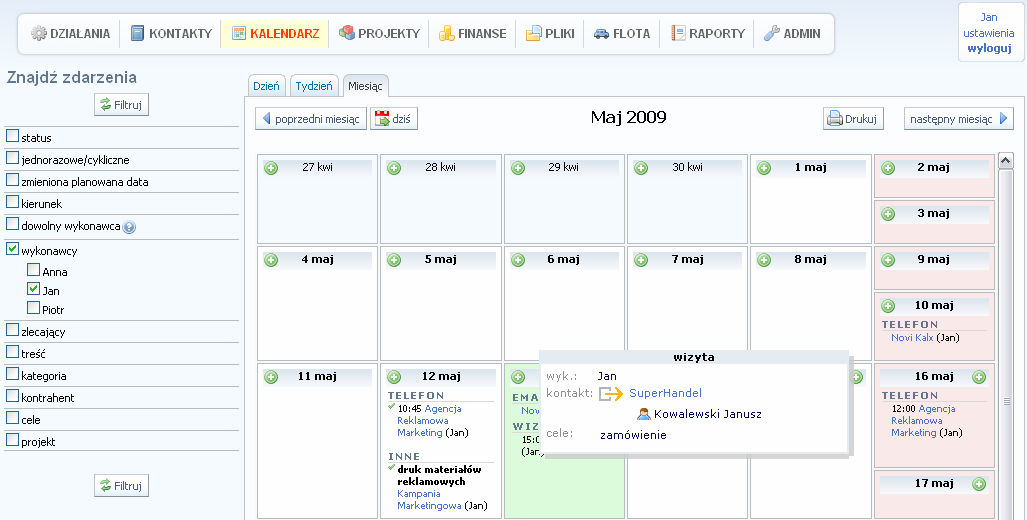Check the kontrahent filter checkbox
The image size is (1027, 520).
click(12, 396)
